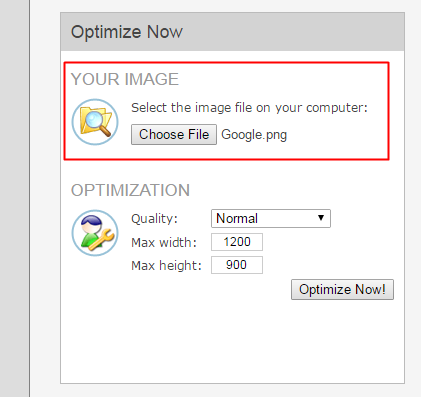
Task: Click the Quality: label
Action: 154,219
